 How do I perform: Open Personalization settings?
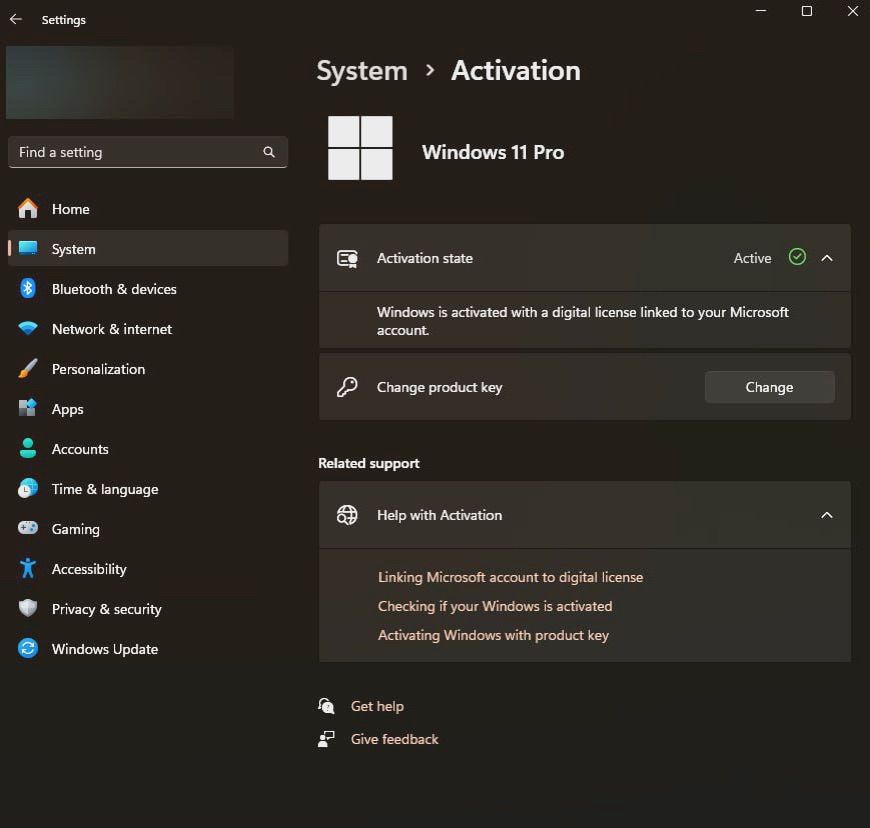pos(148,369)
